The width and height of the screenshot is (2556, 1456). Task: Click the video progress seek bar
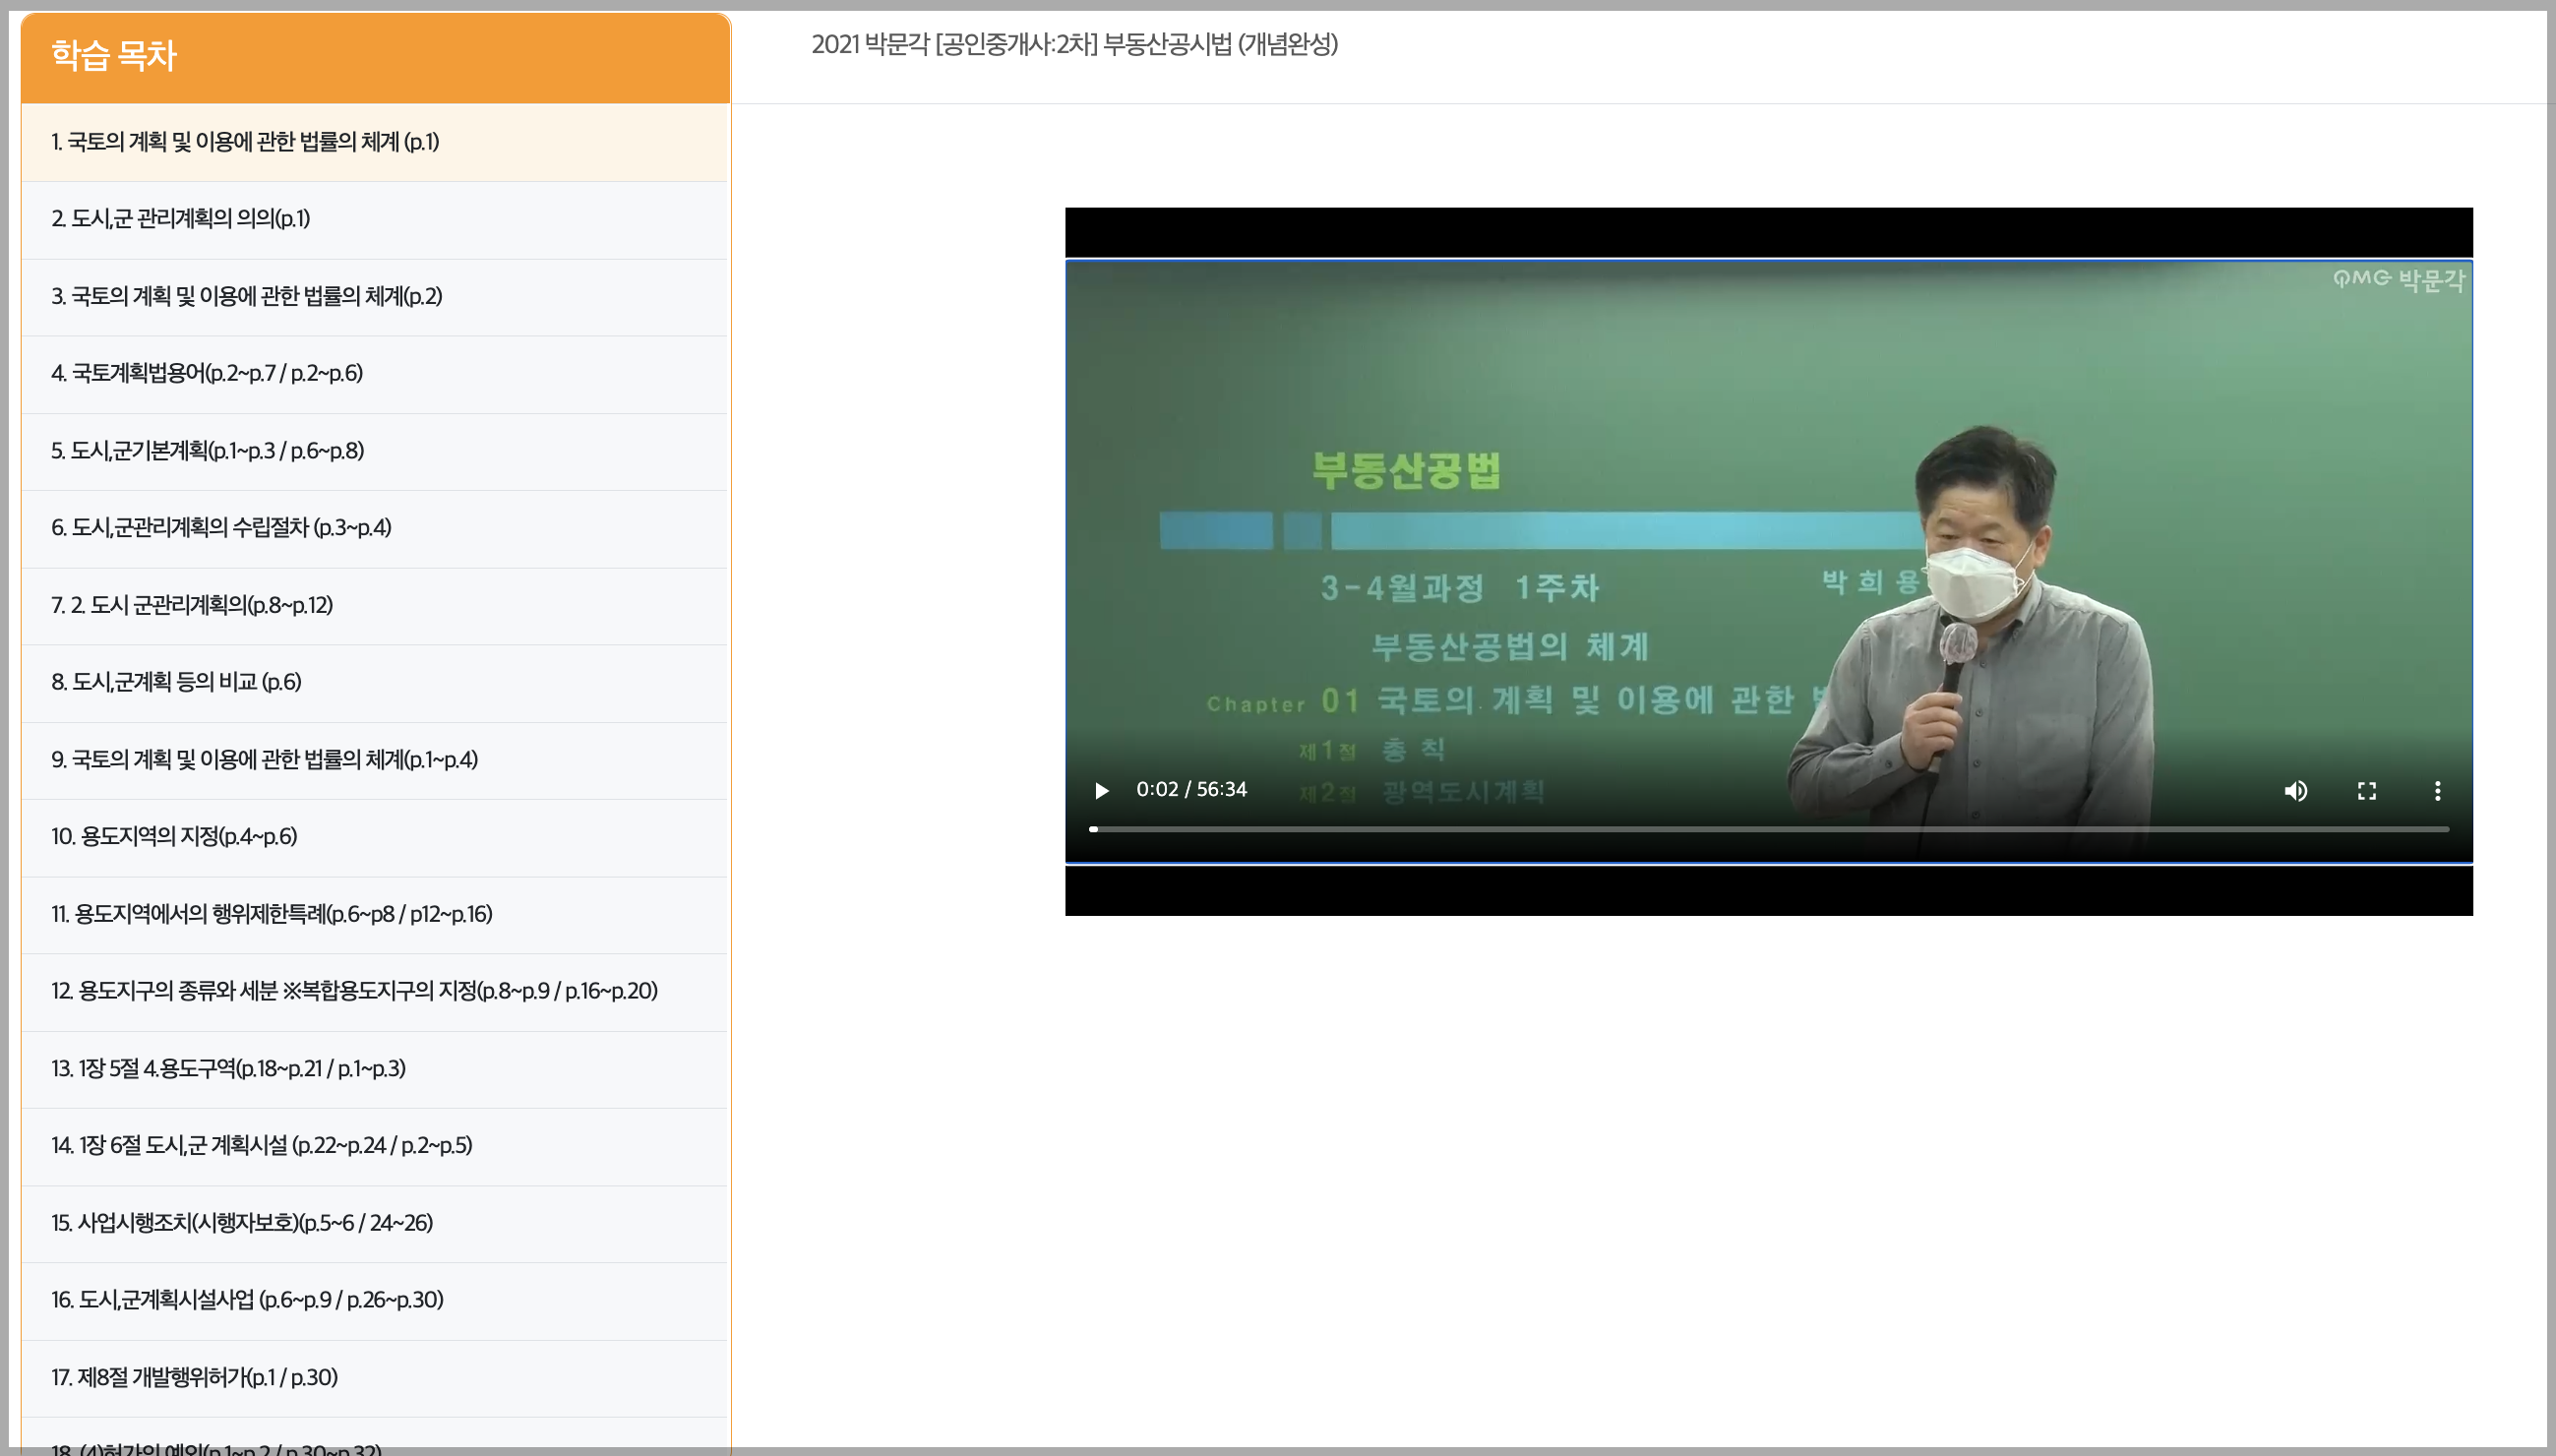pos(1768,829)
